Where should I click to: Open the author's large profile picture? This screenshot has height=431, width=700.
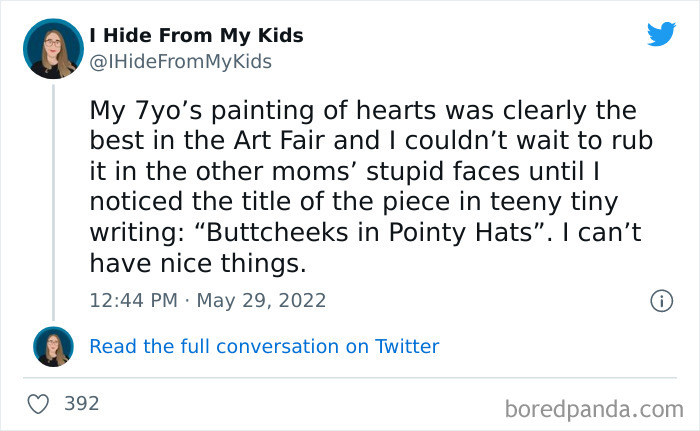click(x=53, y=48)
